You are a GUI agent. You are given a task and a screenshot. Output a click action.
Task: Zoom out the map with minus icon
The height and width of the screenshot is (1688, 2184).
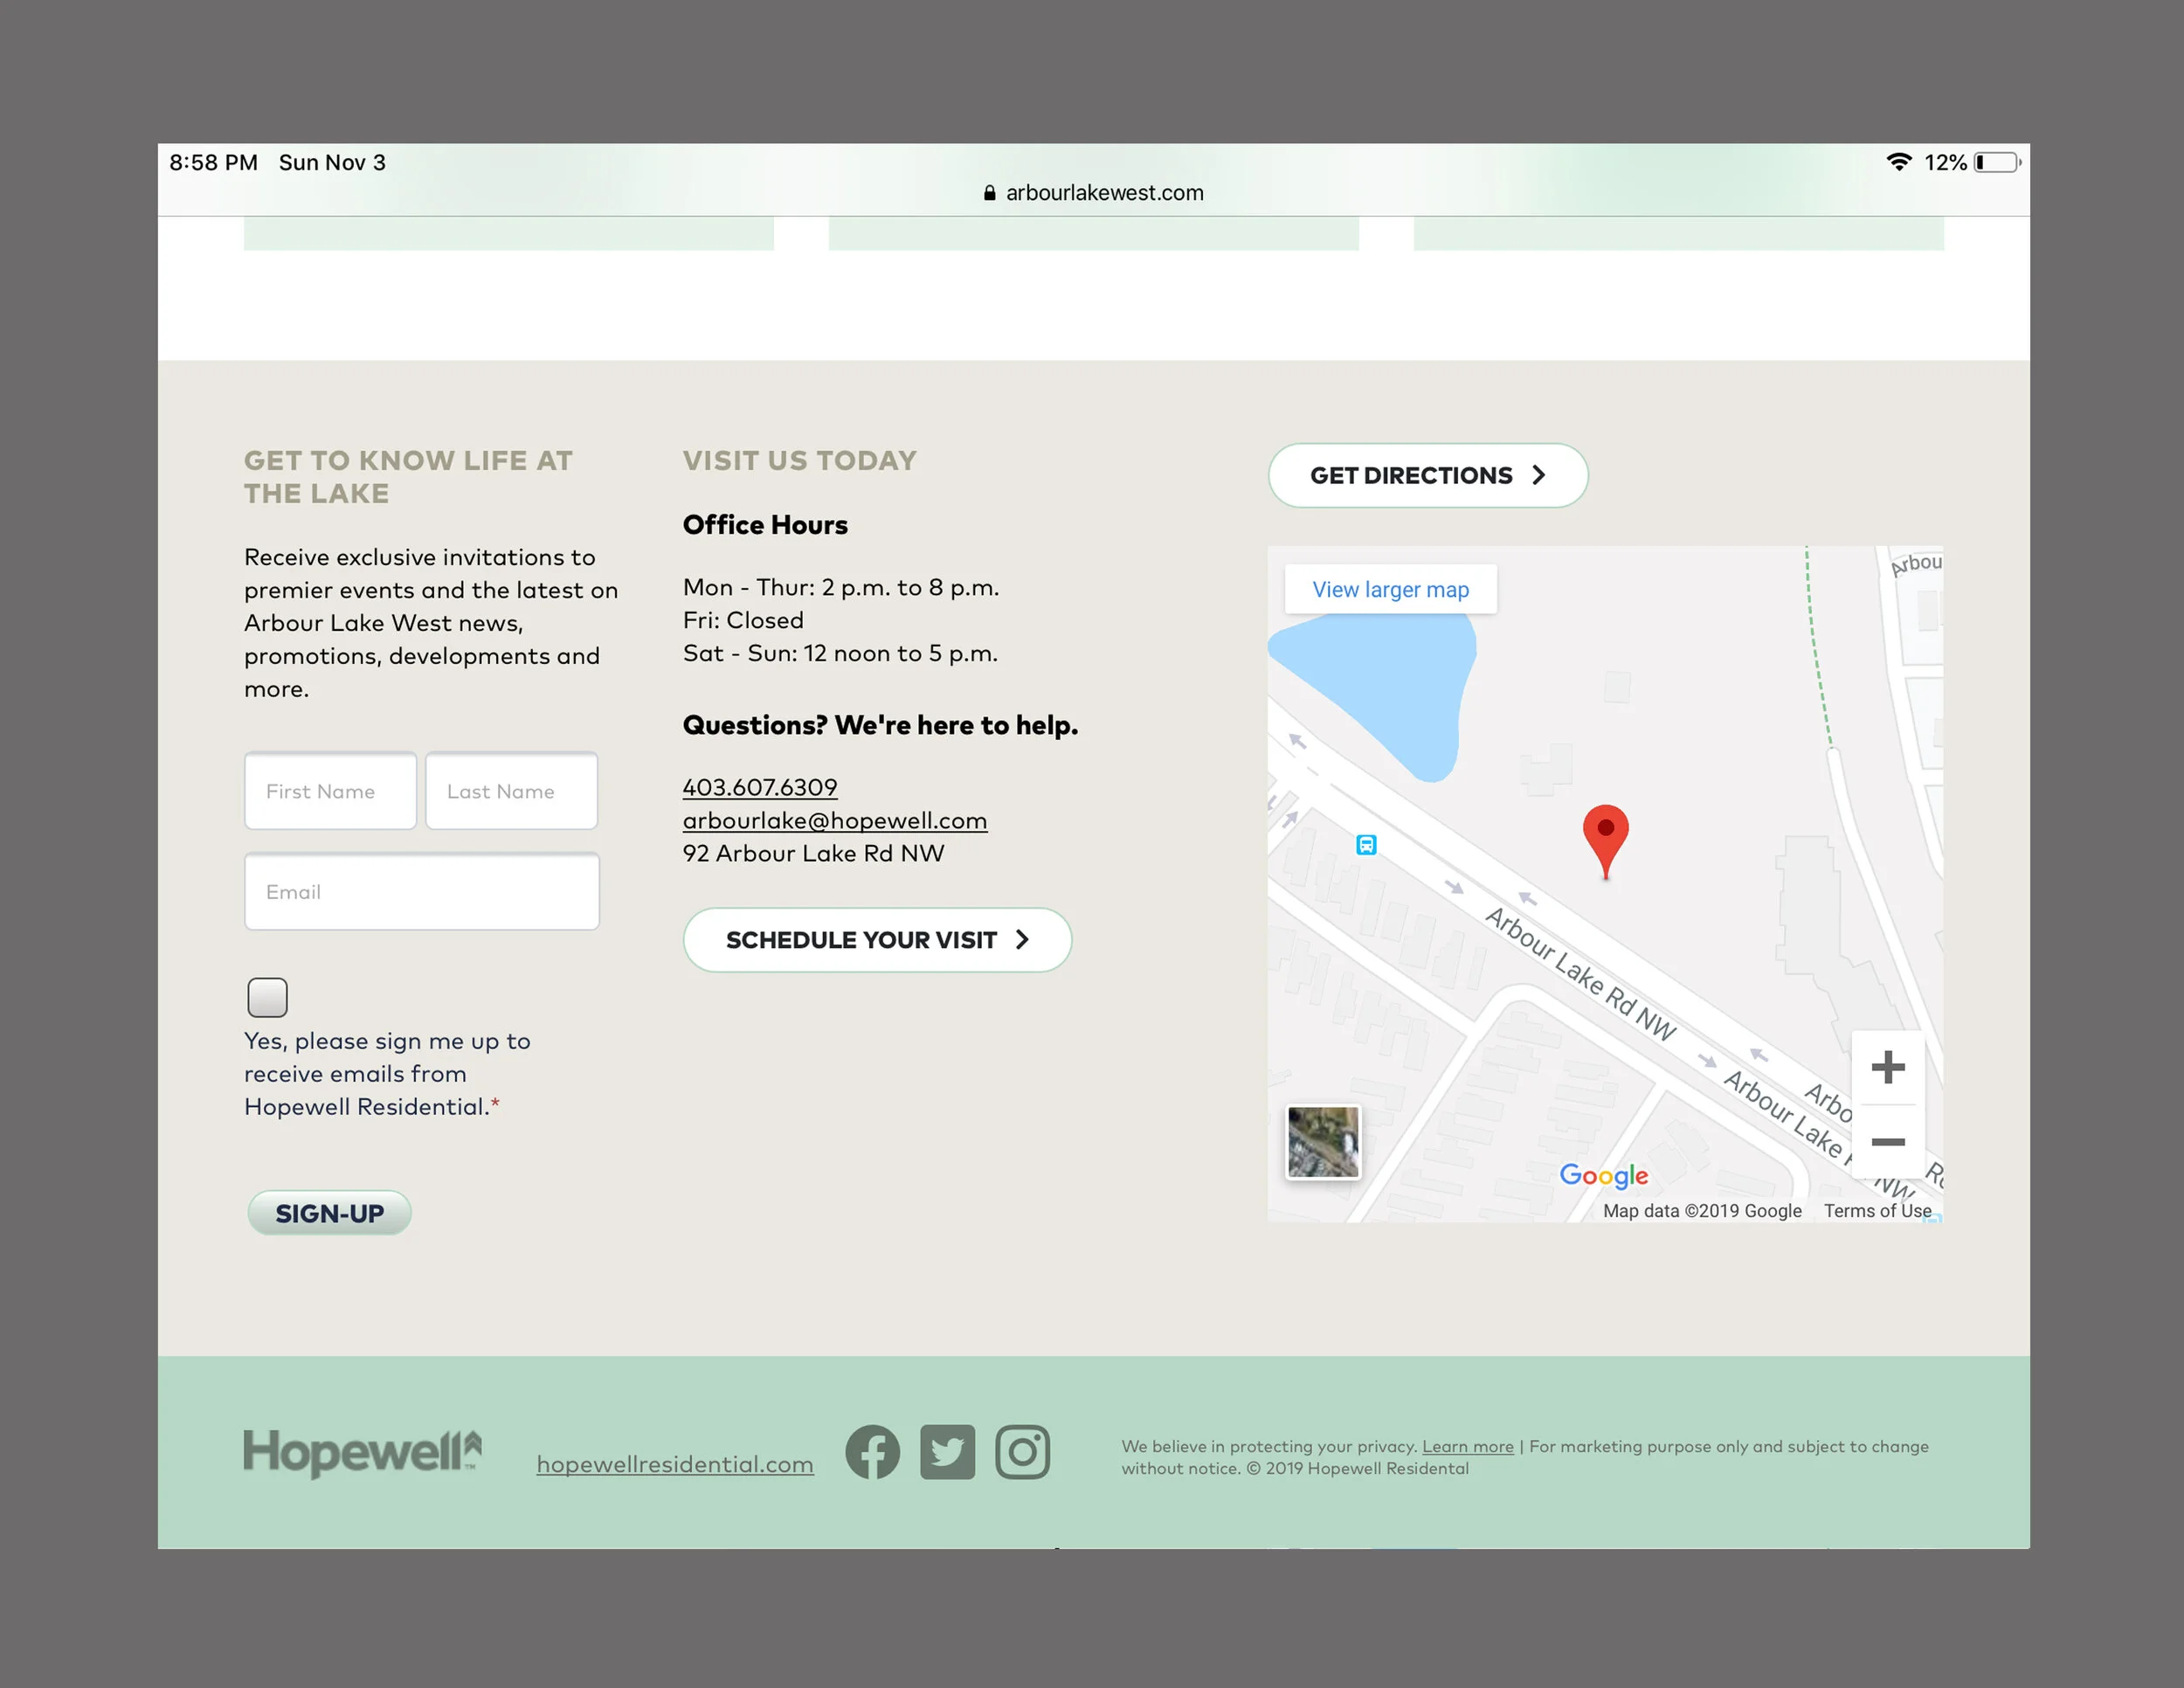point(1887,1142)
